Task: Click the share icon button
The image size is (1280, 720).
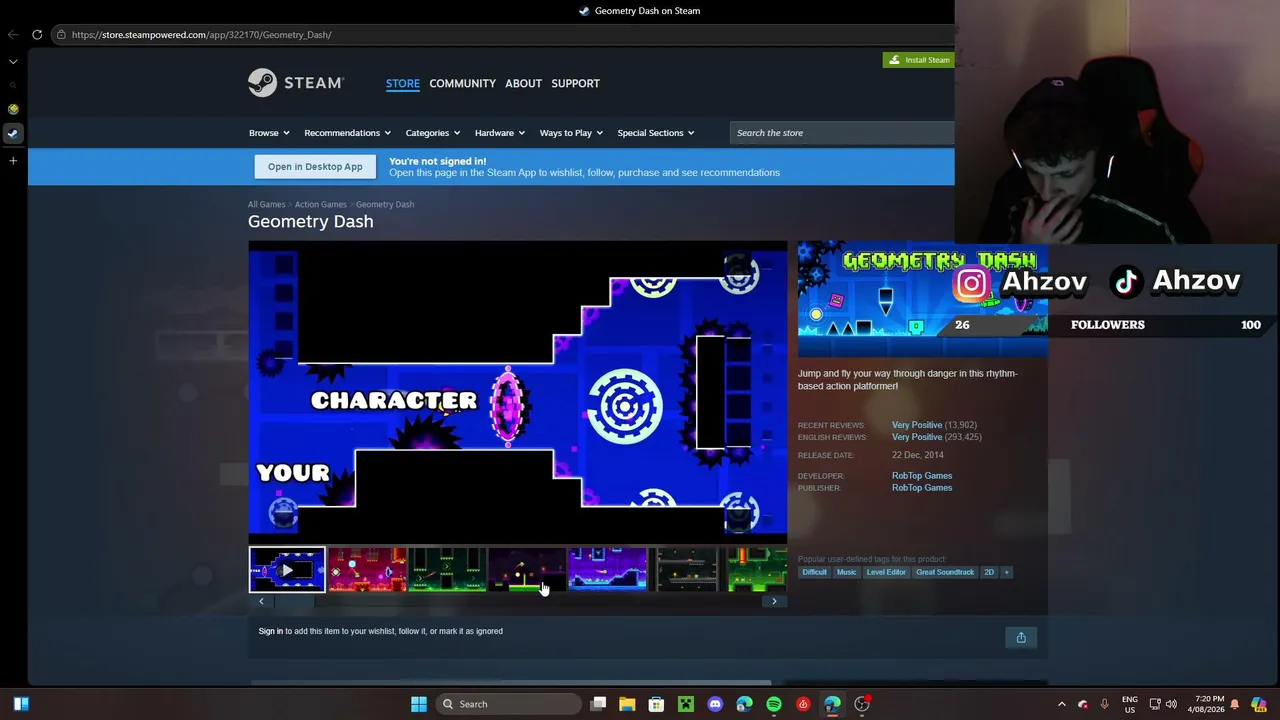Action: (x=1021, y=638)
